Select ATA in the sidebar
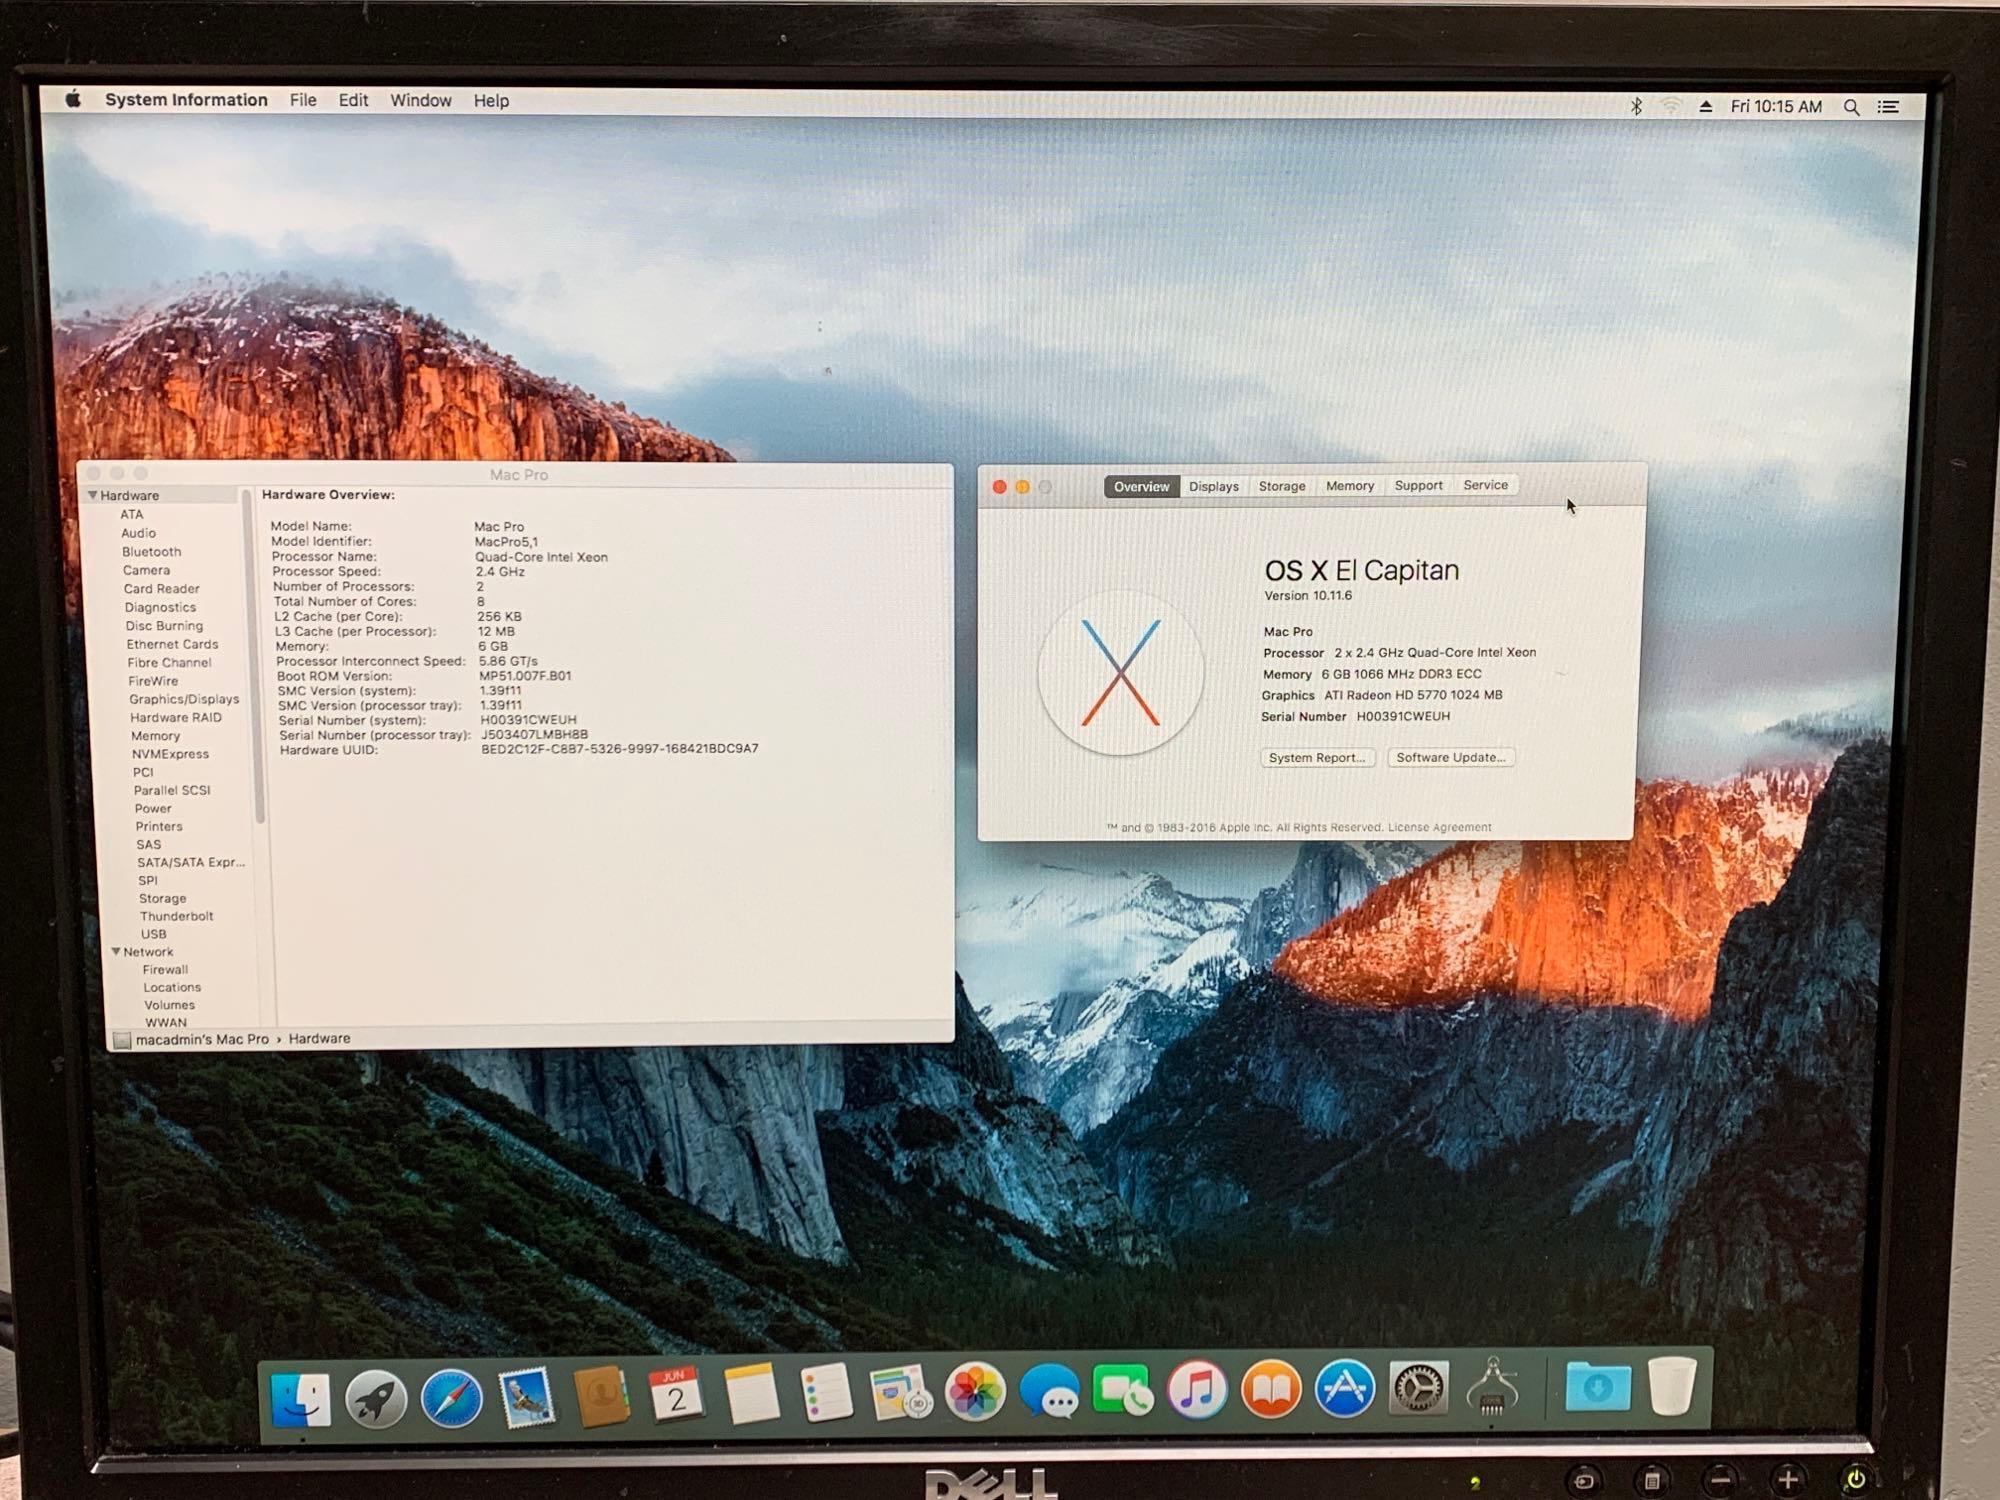2000x1500 pixels. (x=131, y=514)
